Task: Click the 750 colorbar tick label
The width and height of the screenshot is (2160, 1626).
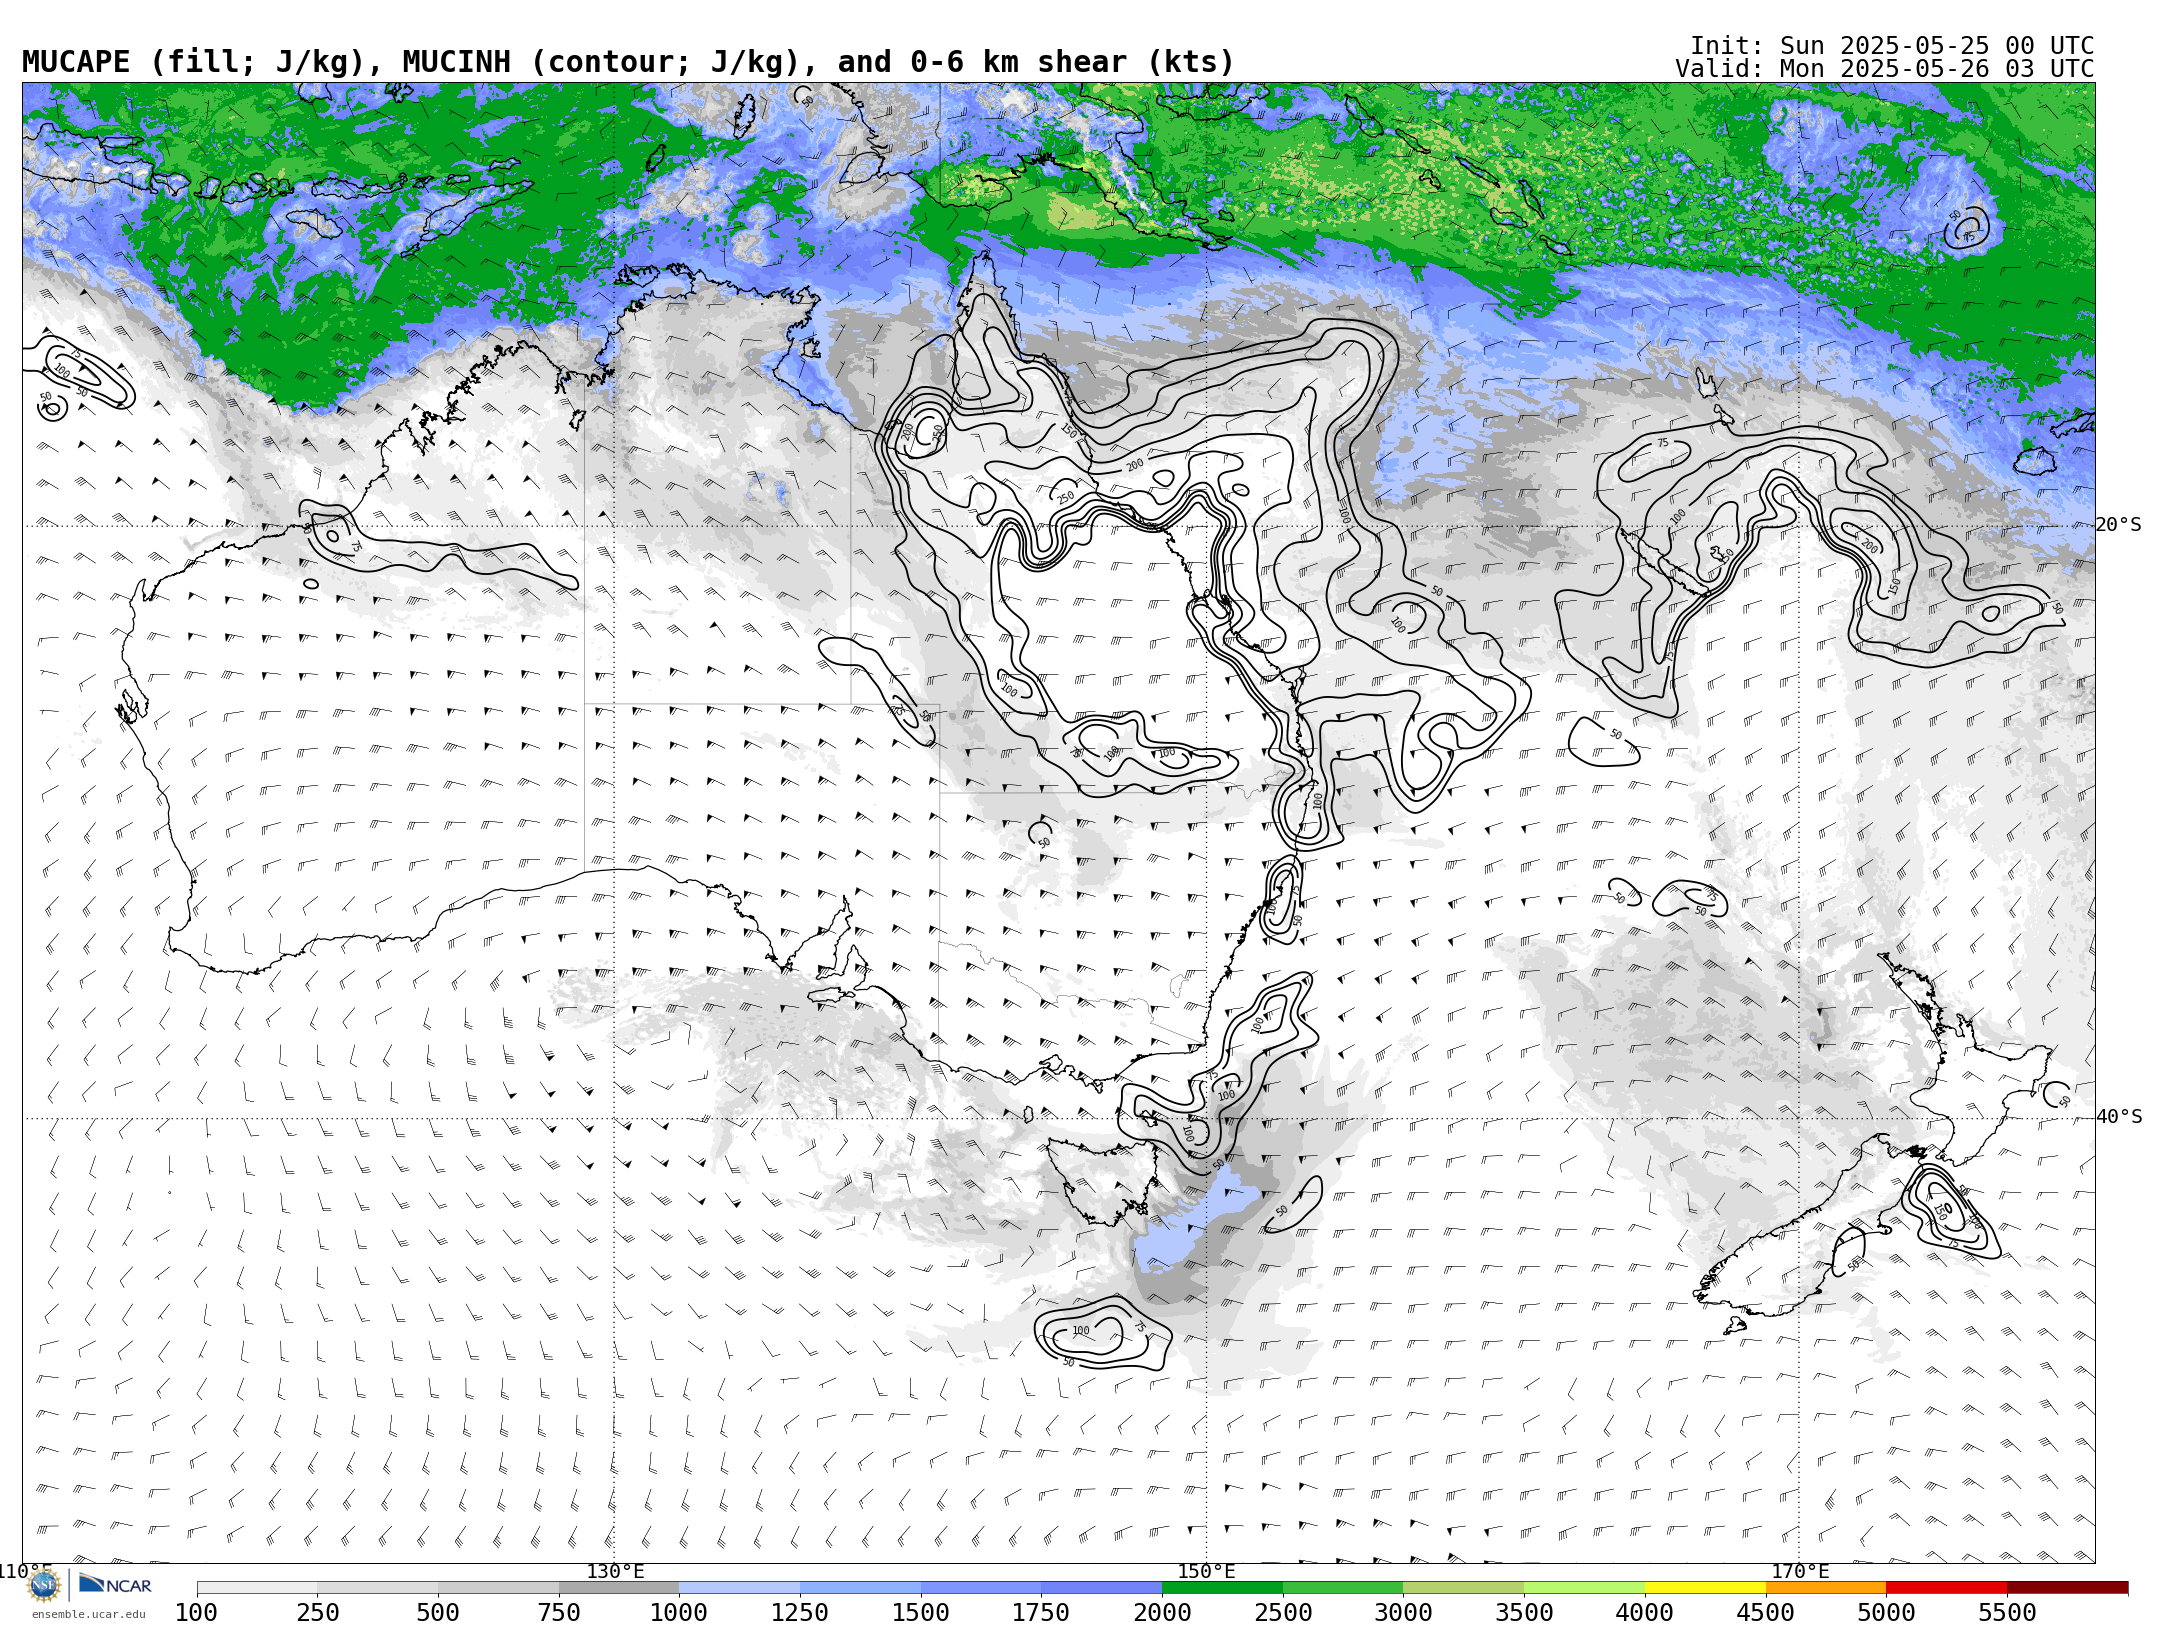Action: pos(559,1612)
